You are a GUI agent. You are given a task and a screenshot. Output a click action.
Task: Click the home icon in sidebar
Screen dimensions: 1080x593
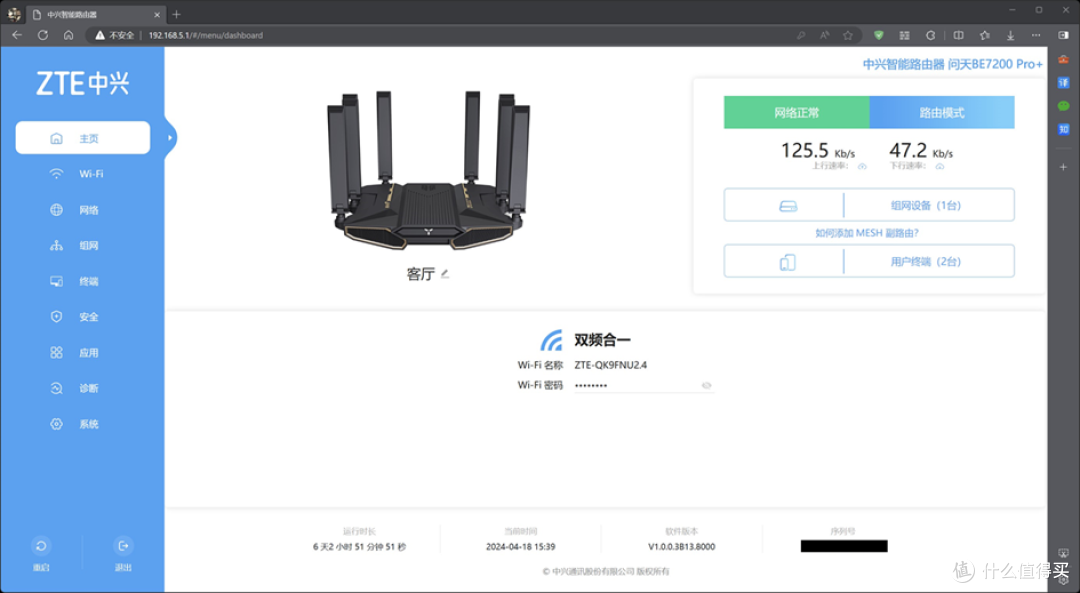click(56, 138)
